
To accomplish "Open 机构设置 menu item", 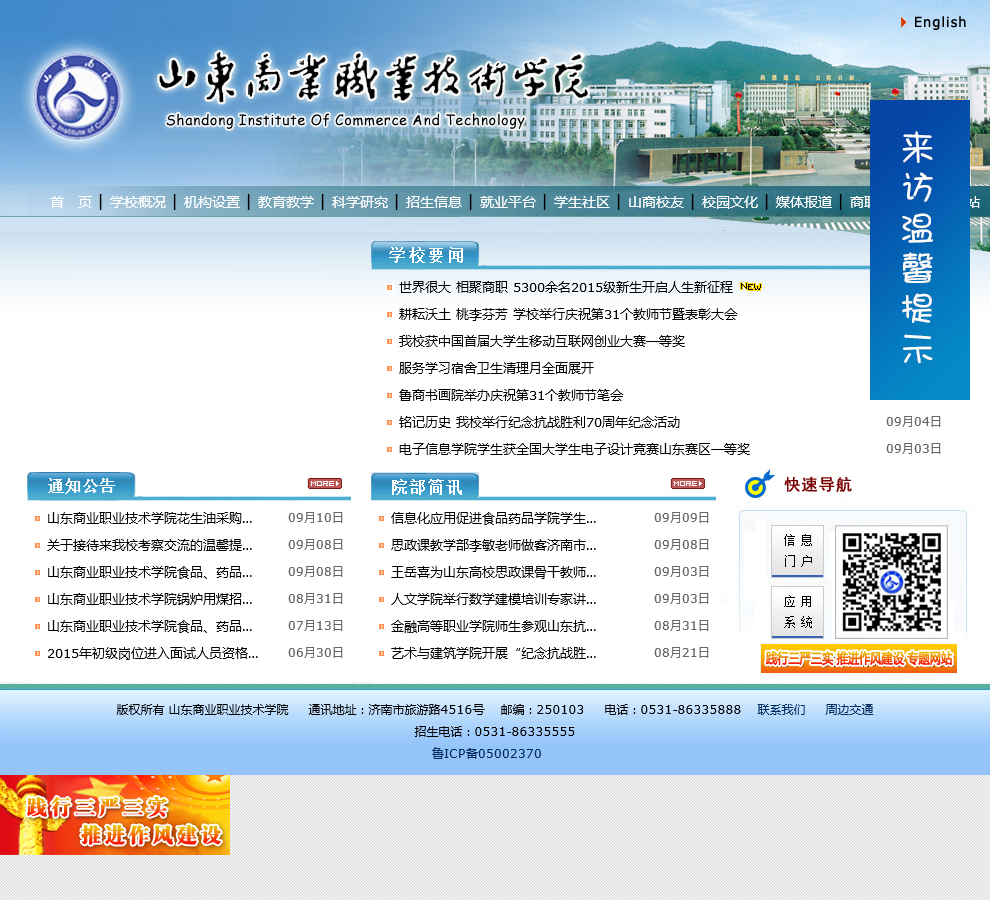I will pos(212,202).
